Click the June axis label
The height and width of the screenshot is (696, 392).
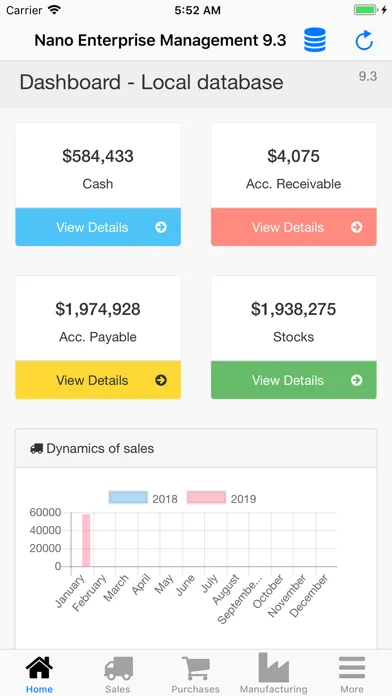[x=186, y=585]
